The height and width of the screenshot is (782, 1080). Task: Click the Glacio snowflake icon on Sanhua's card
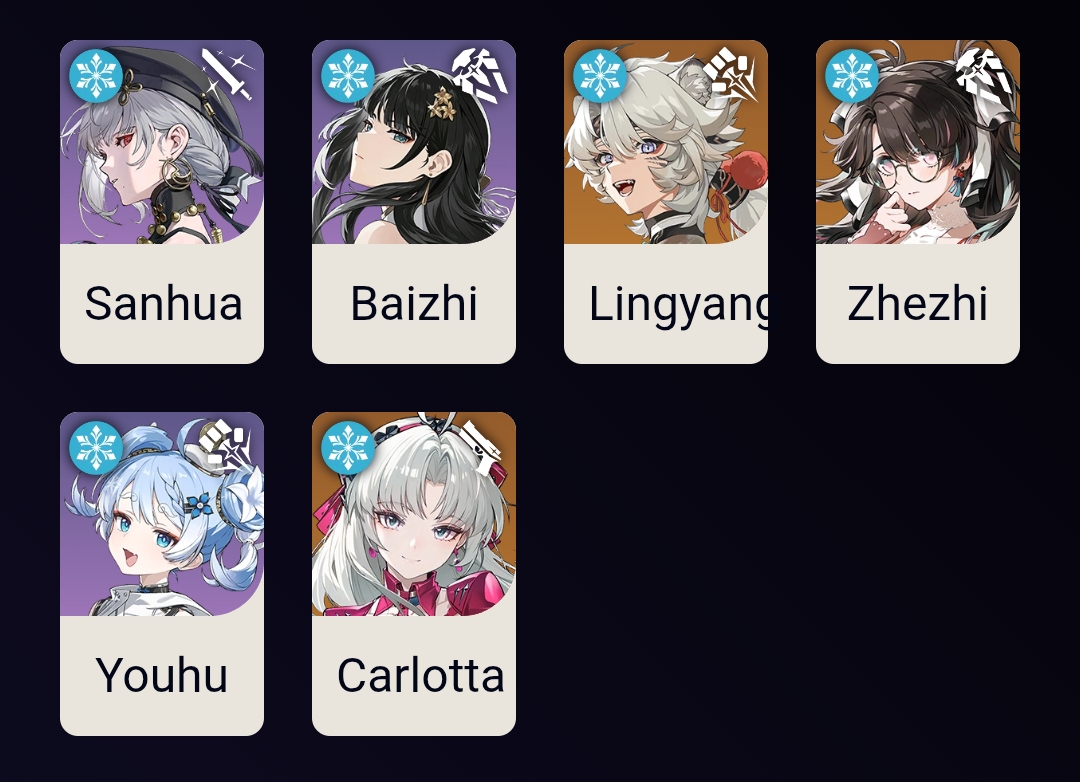[96, 76]
